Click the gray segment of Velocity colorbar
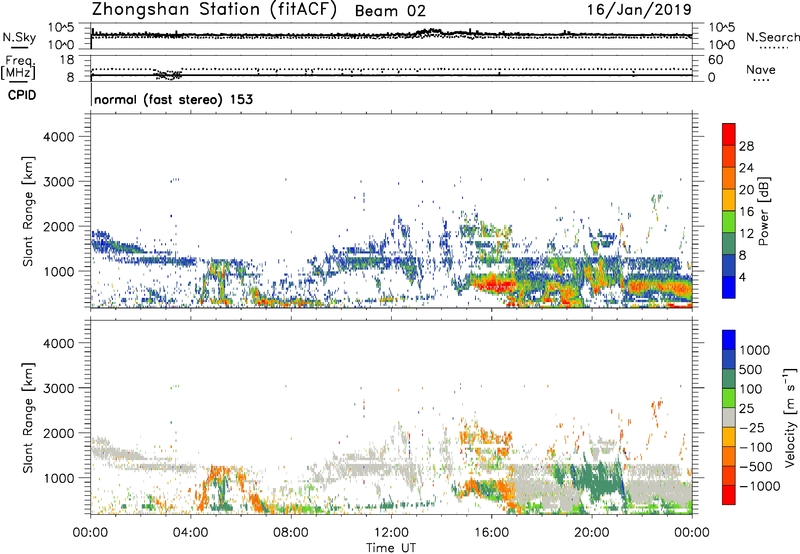 click(x=729, y=418)
